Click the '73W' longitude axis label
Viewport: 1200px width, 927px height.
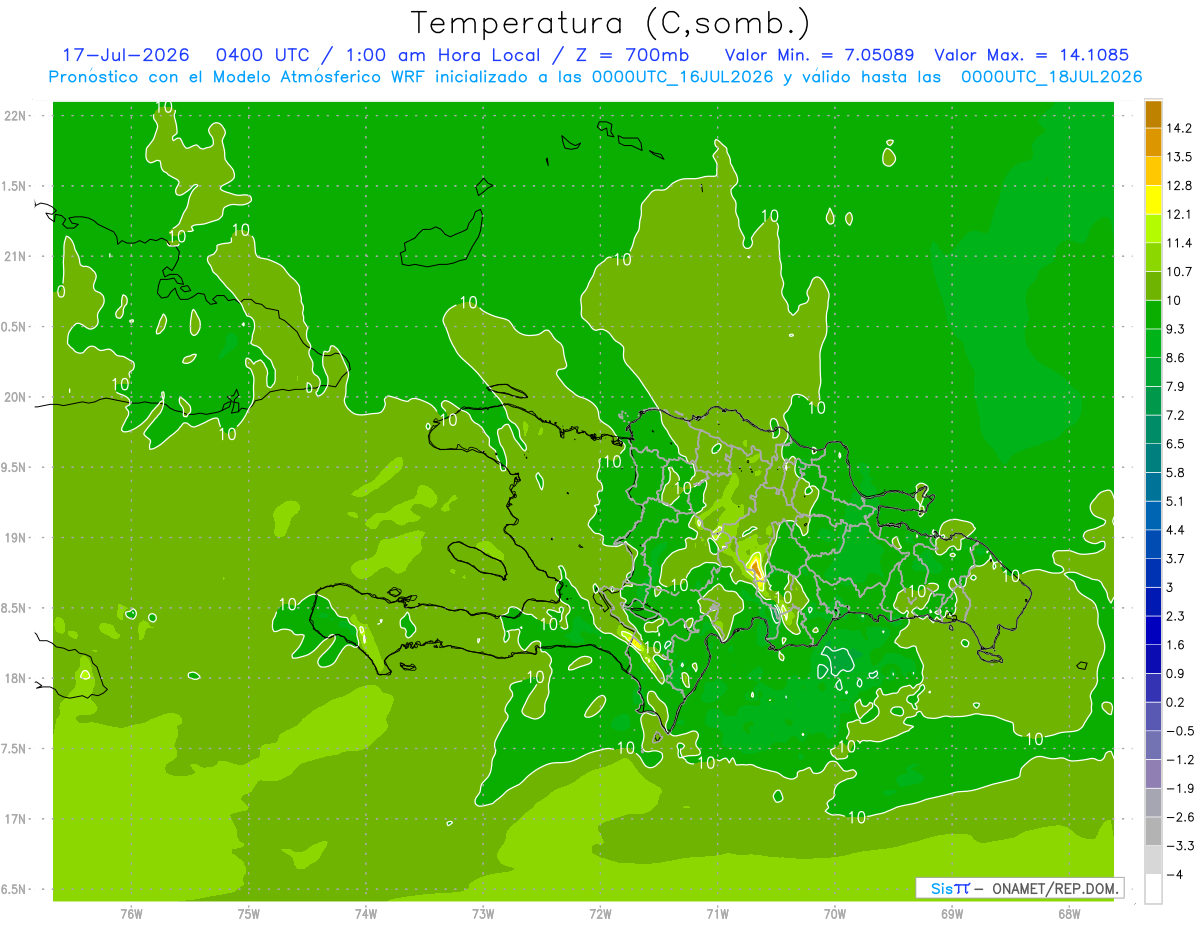(483, 914)
